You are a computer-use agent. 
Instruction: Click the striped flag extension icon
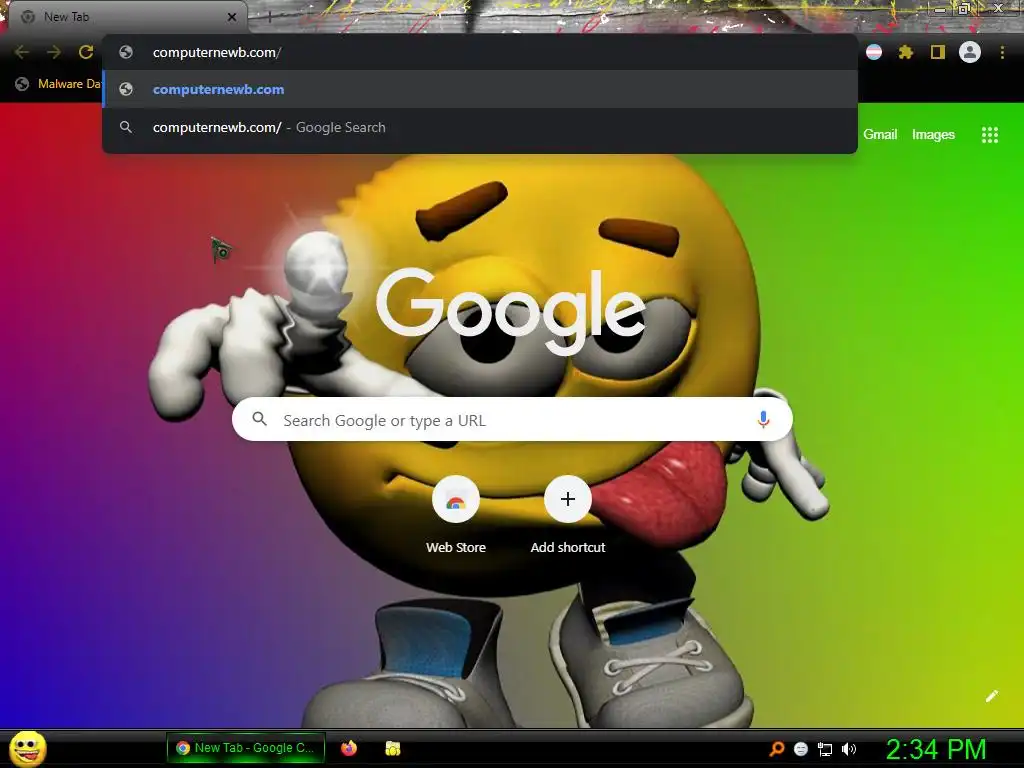(874, 52)
